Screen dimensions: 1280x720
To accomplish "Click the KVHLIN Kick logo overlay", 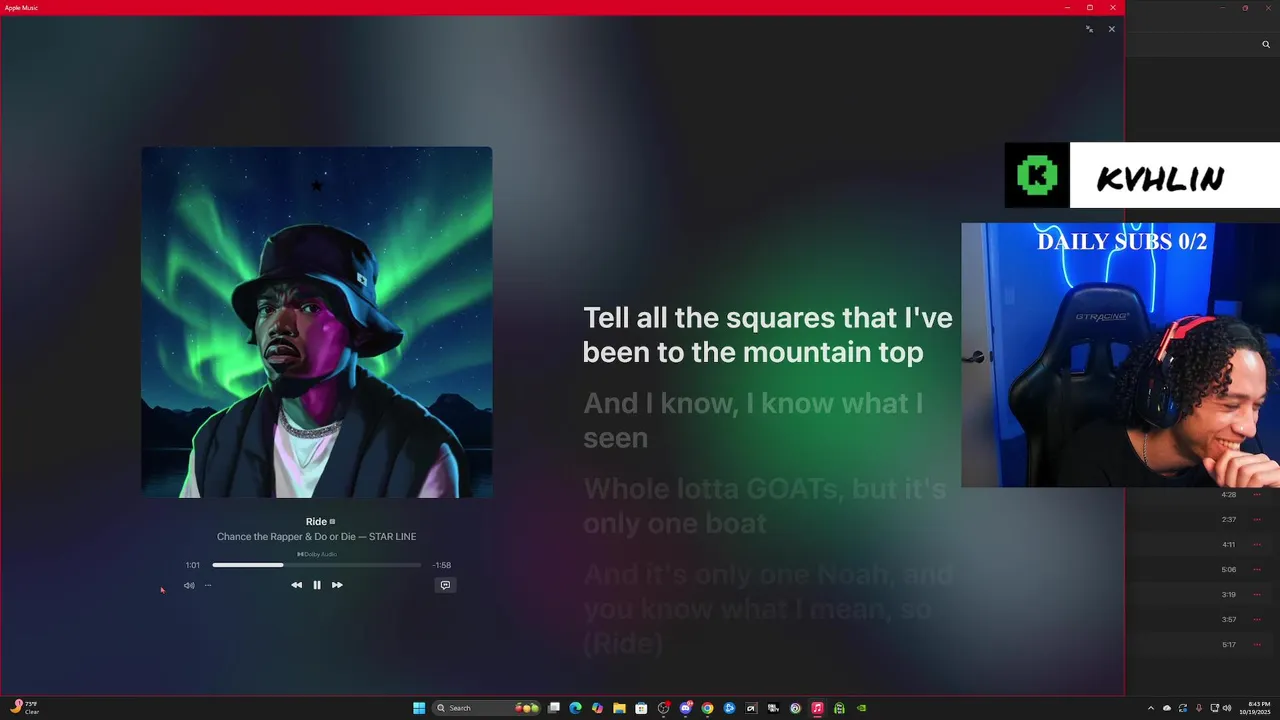I will pyautogui.click(x=1037, y=175).
